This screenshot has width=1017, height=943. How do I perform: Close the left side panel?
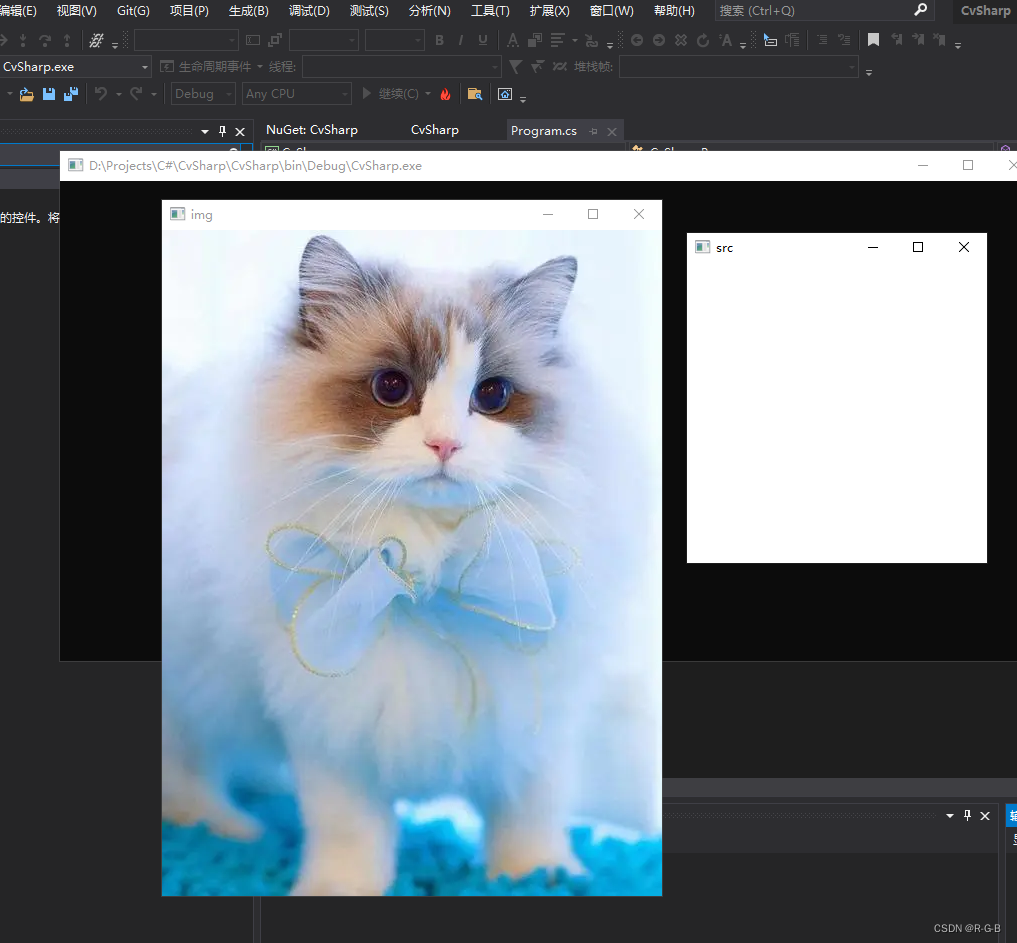pos(240,132)
